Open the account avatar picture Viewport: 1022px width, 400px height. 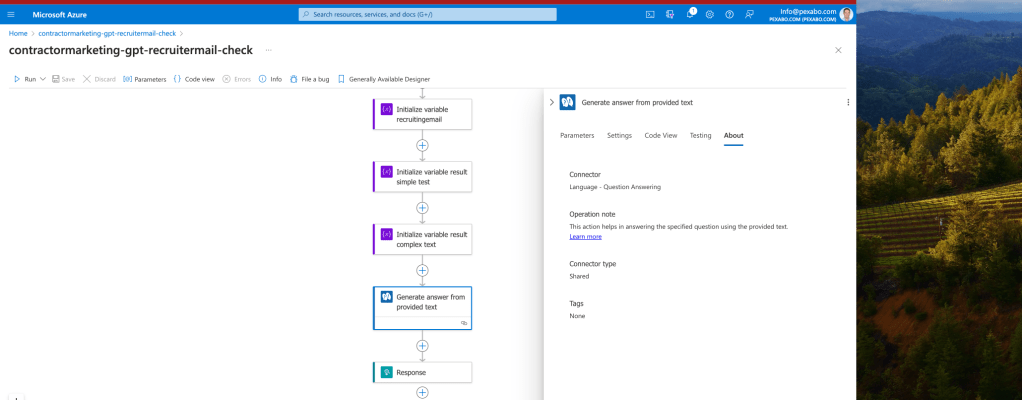coord(846,14)
